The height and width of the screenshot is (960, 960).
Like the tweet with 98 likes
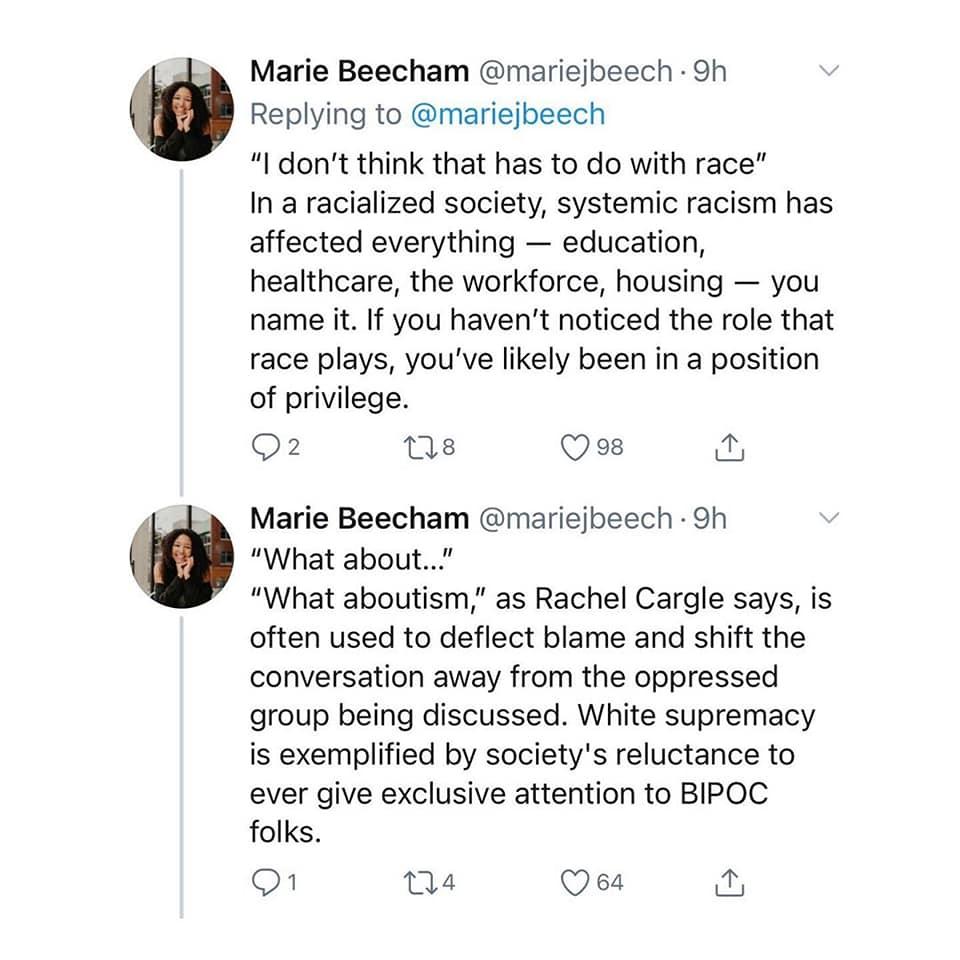pos(575,447)
